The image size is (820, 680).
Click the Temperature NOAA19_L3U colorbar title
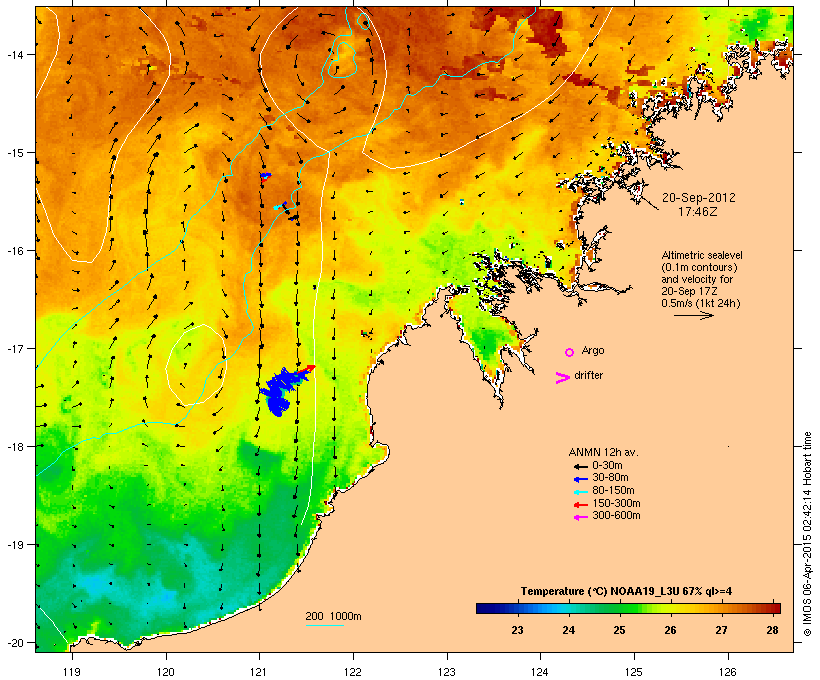pyautogui.click(x=626, y=591)
